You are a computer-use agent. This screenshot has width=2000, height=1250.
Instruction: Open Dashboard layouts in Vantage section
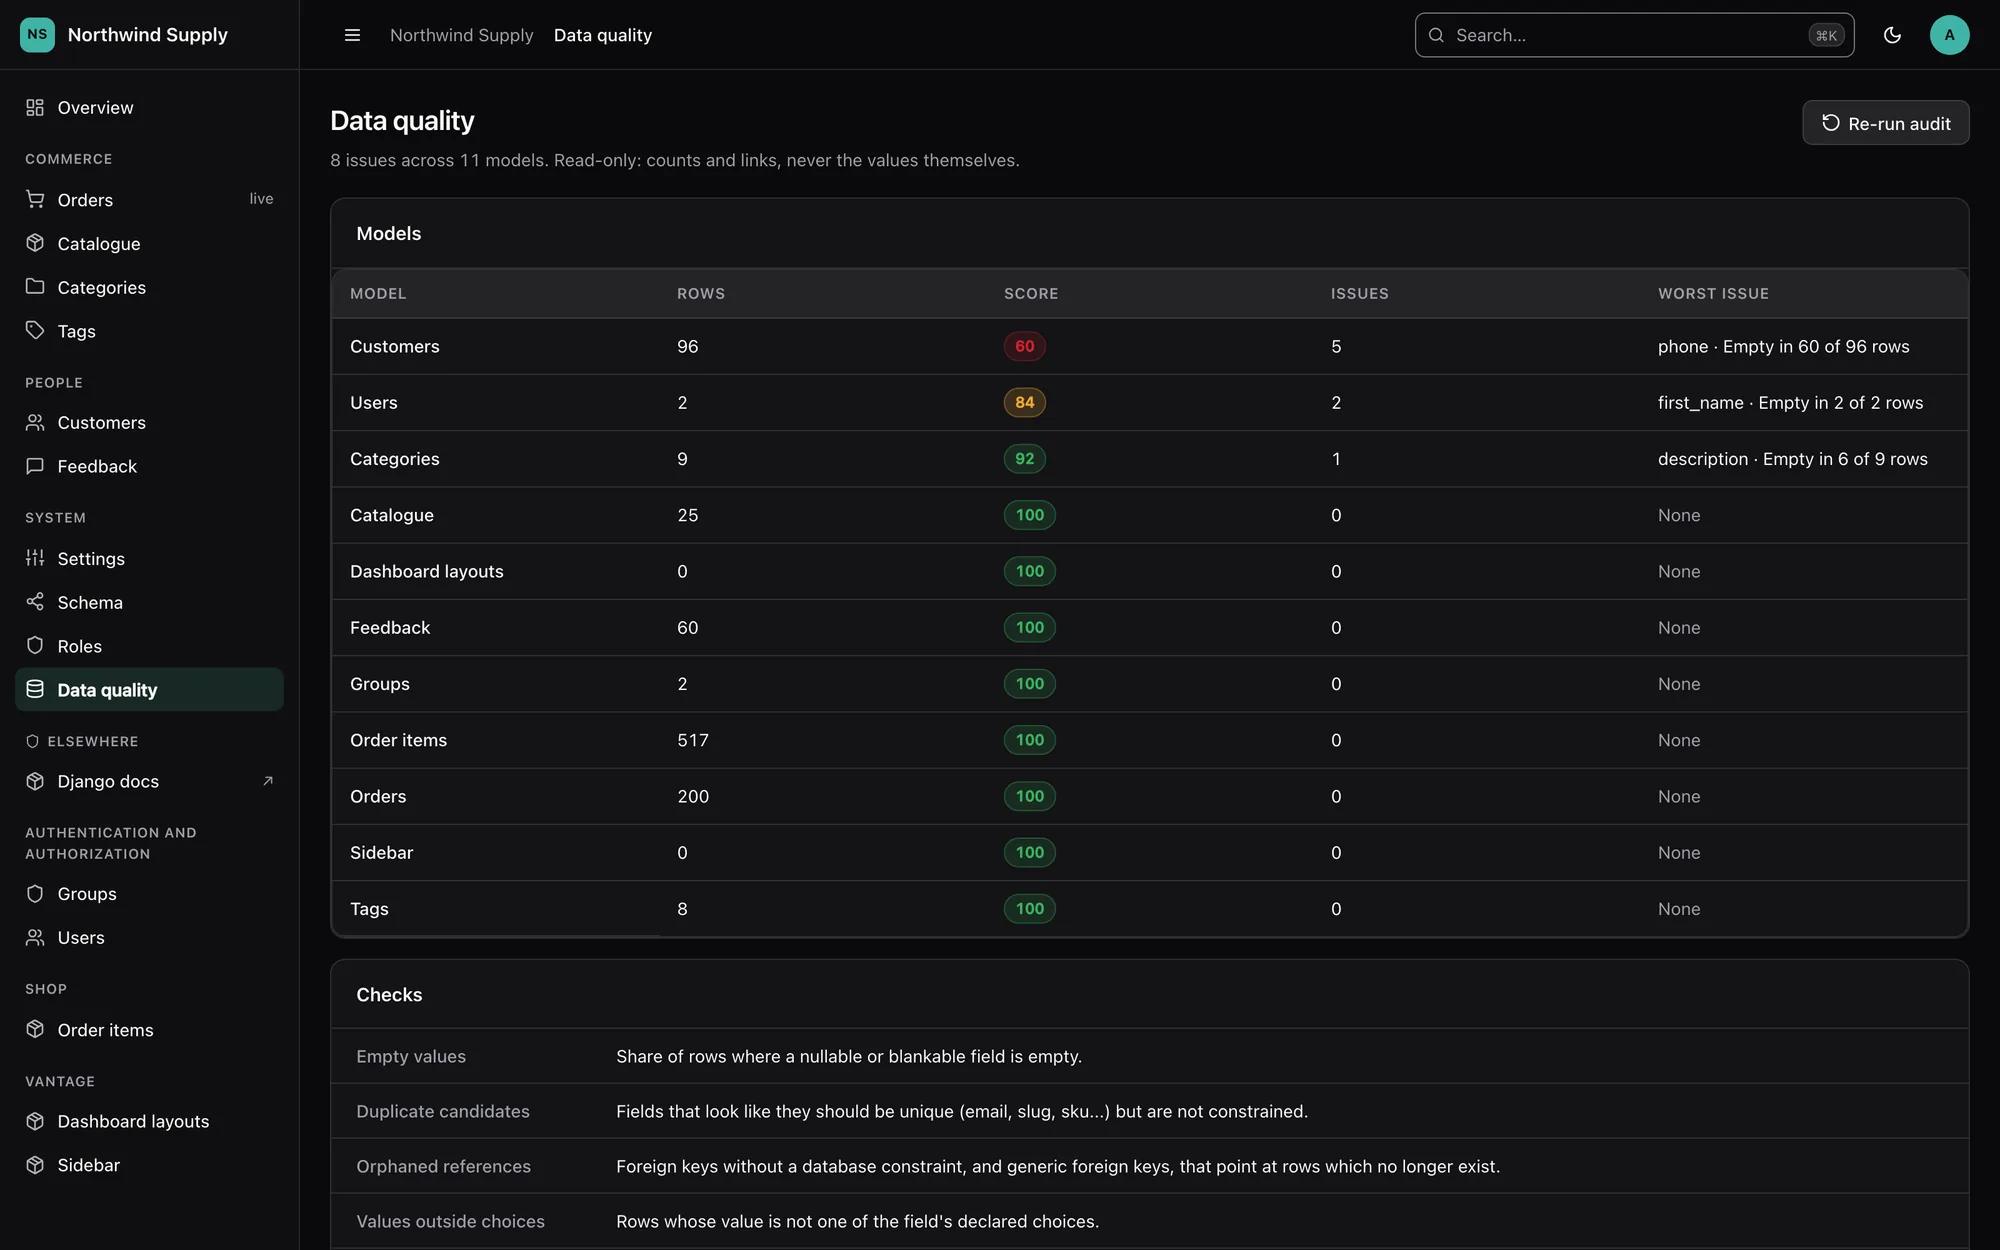coord(150,1122)
